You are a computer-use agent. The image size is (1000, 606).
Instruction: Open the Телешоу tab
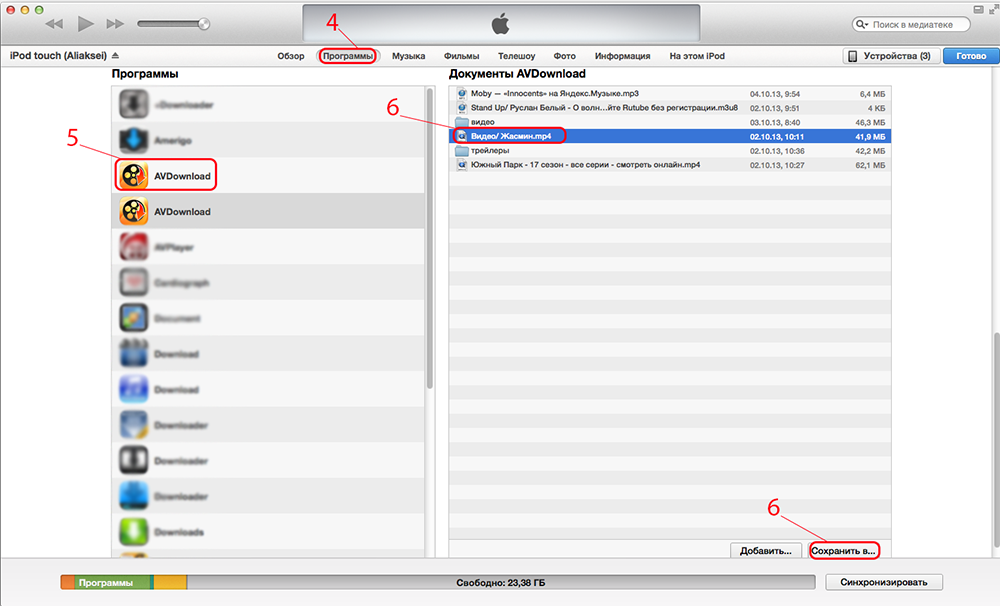[517, 56]
